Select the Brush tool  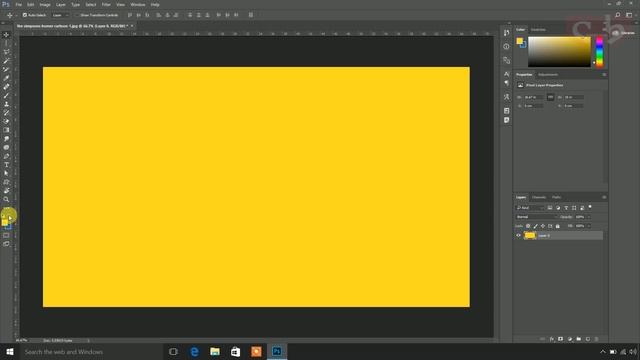(x=6, y=95)
